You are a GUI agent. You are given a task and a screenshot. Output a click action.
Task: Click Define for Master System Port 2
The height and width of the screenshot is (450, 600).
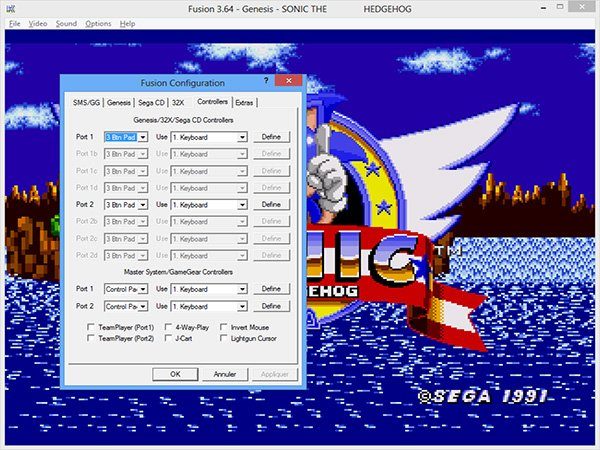pyautogui.click(x=271, y=306)
